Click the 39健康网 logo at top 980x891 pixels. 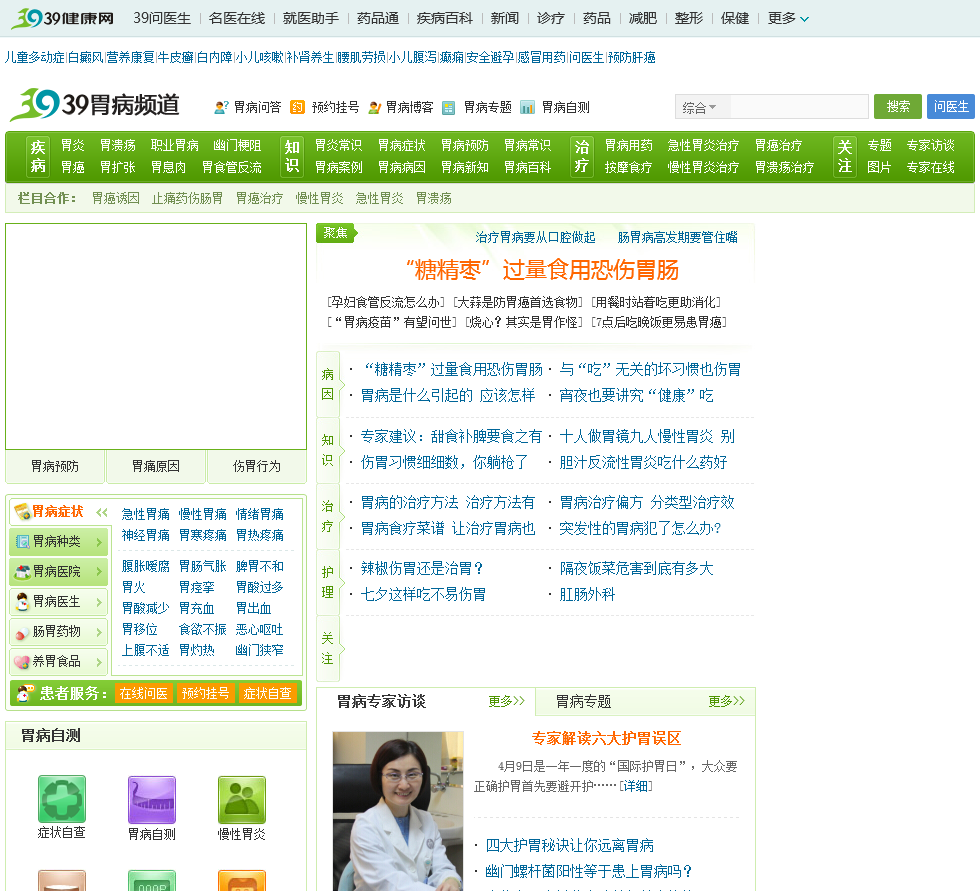[x=63, y=18]
